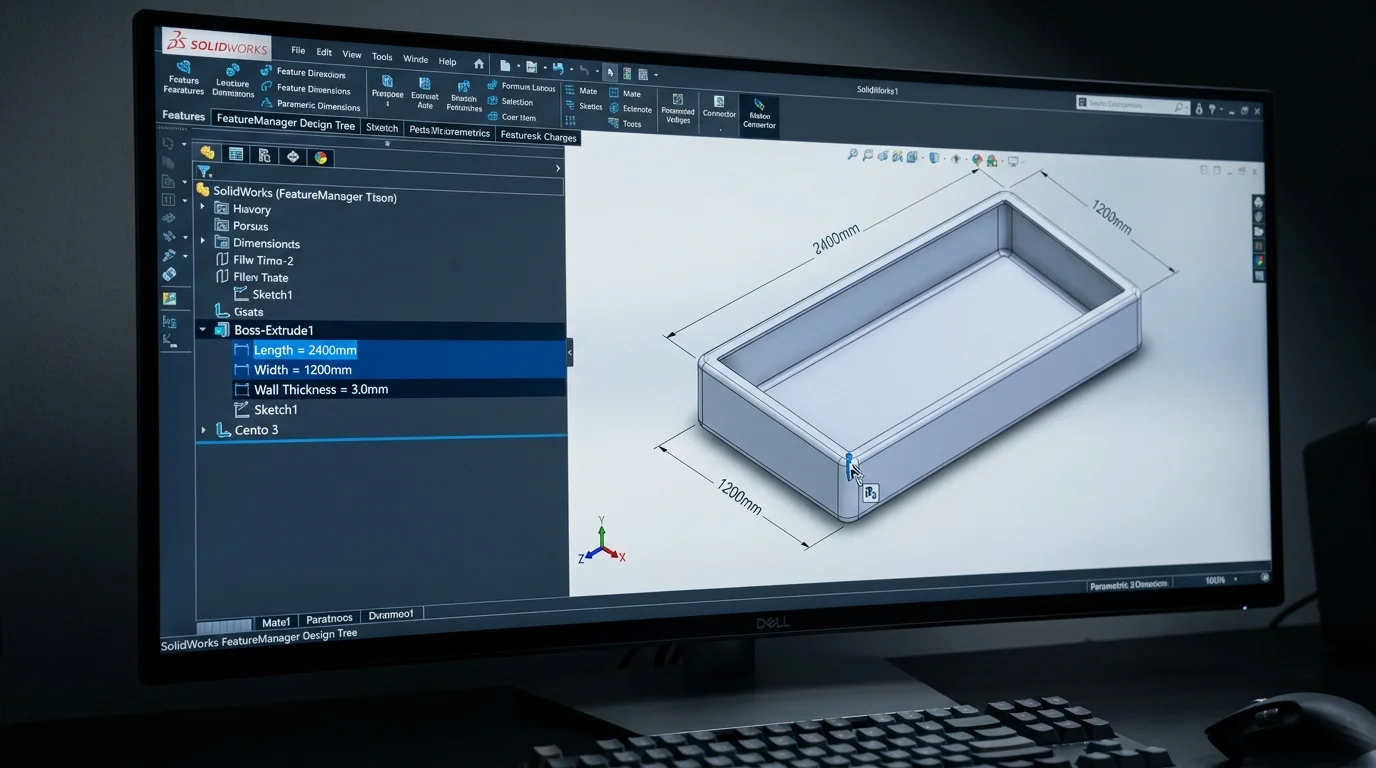Open the View menu
Image resolution: width=1376 pixels, height=768 pixels.
pyautogui.click(x=352, y=54)
